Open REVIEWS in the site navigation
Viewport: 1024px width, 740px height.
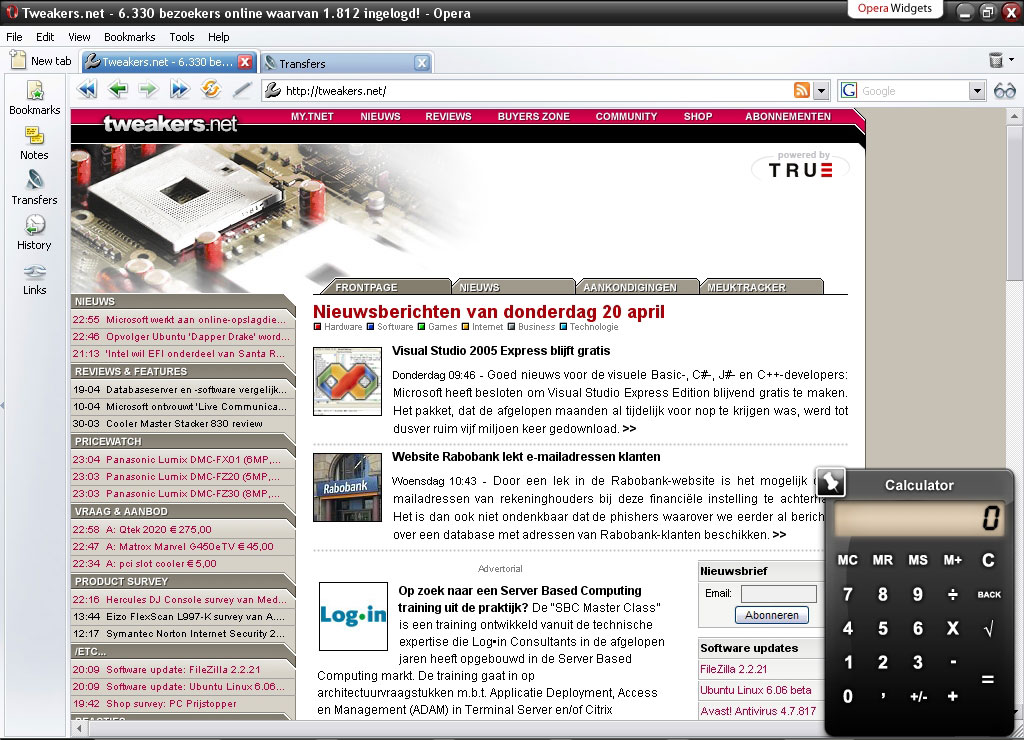[x=448, y=116]
